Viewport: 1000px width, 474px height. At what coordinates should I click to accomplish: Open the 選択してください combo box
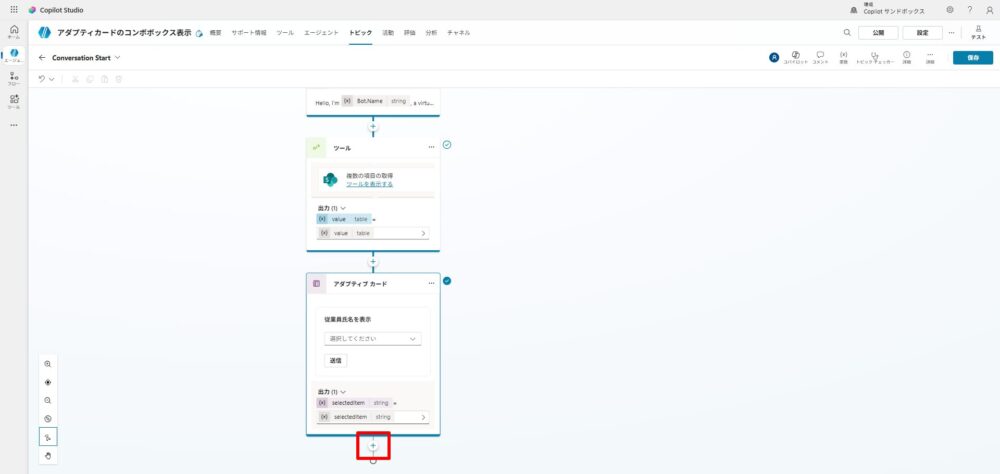coord(372,339)
